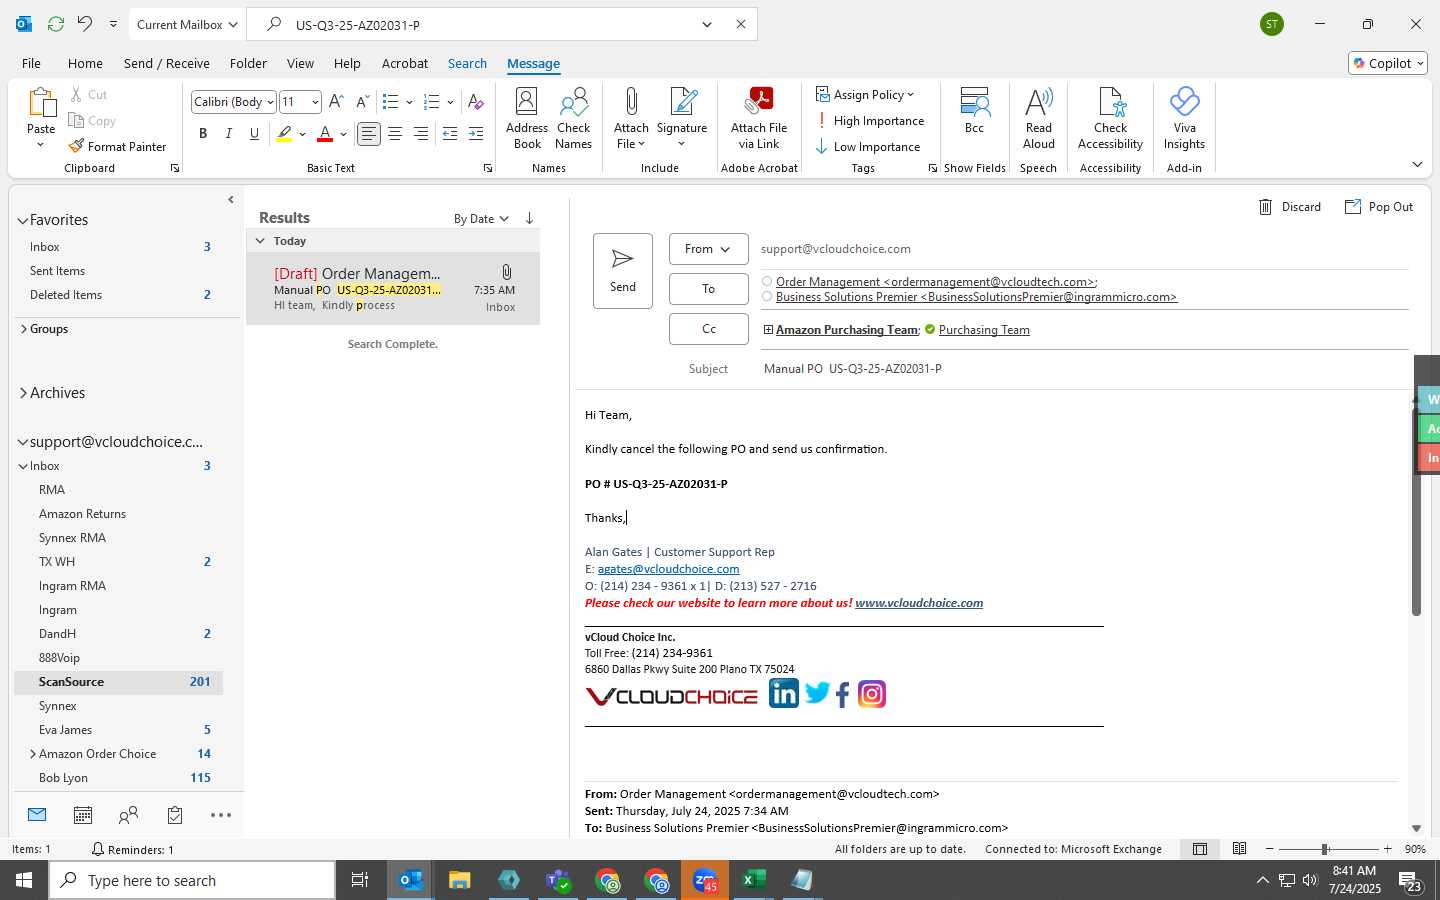Click the Paste clipboard icon
This screenshot has height=900, width=1440.
pos(41,102)
